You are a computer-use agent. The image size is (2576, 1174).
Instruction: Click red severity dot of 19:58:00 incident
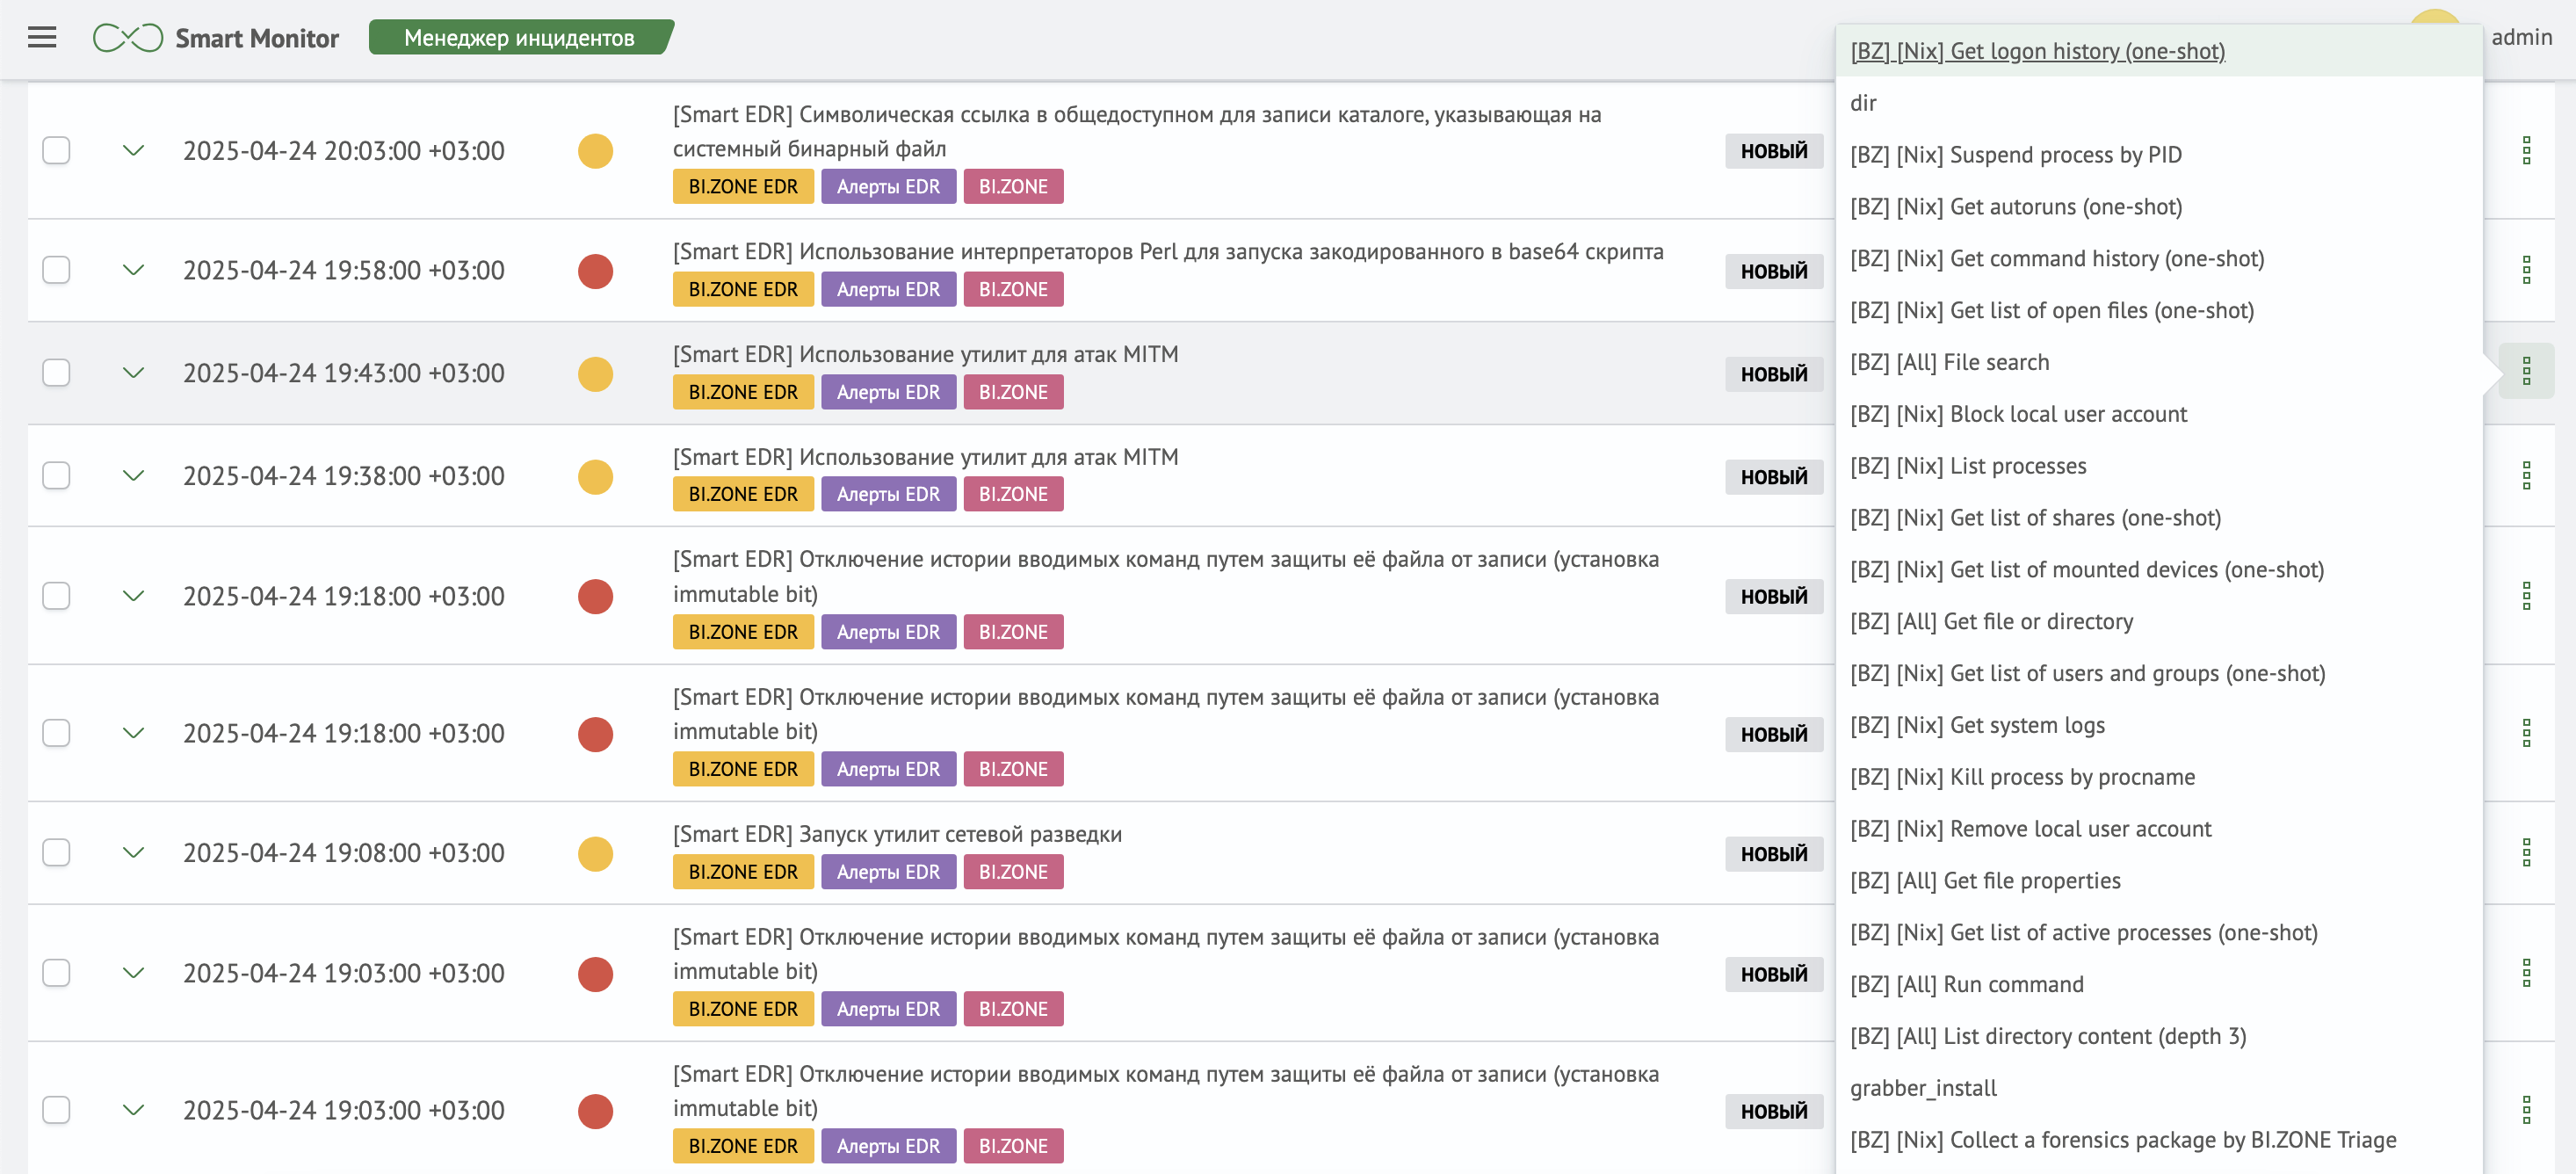point(595,271)
